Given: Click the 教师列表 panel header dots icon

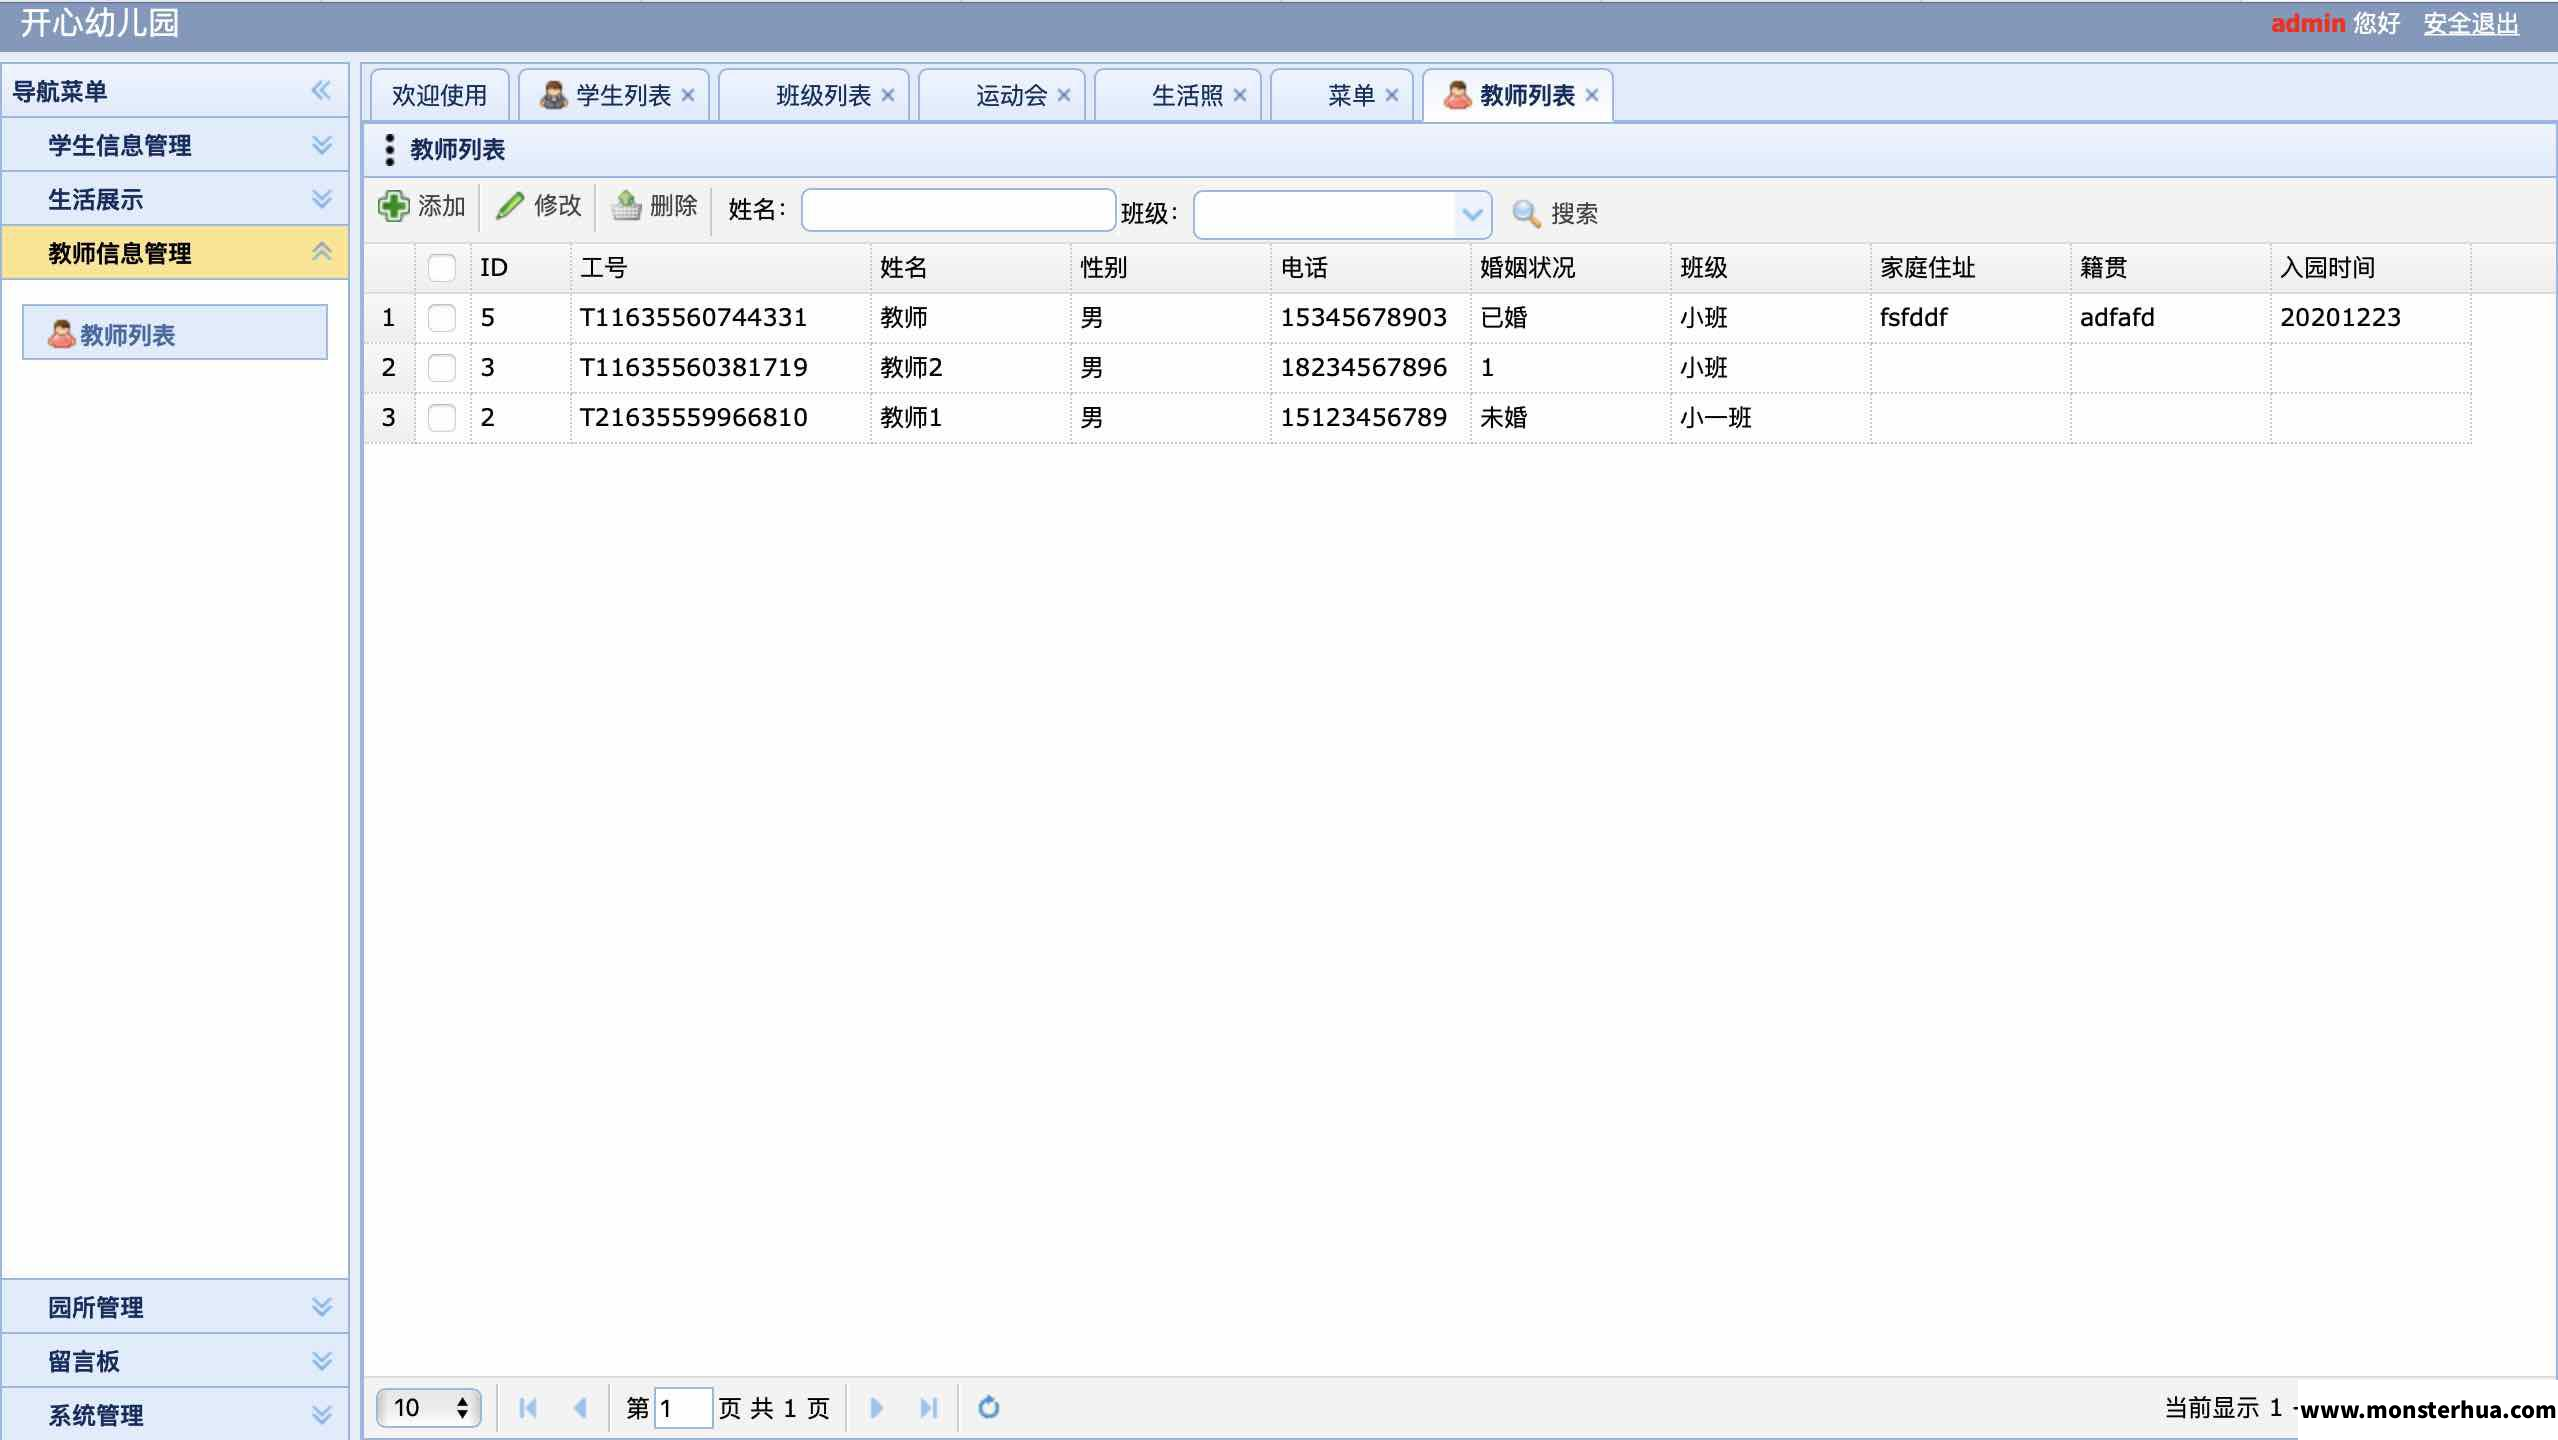Looking at the screenshot, I should pyautogui.click(x=389, y=150).
